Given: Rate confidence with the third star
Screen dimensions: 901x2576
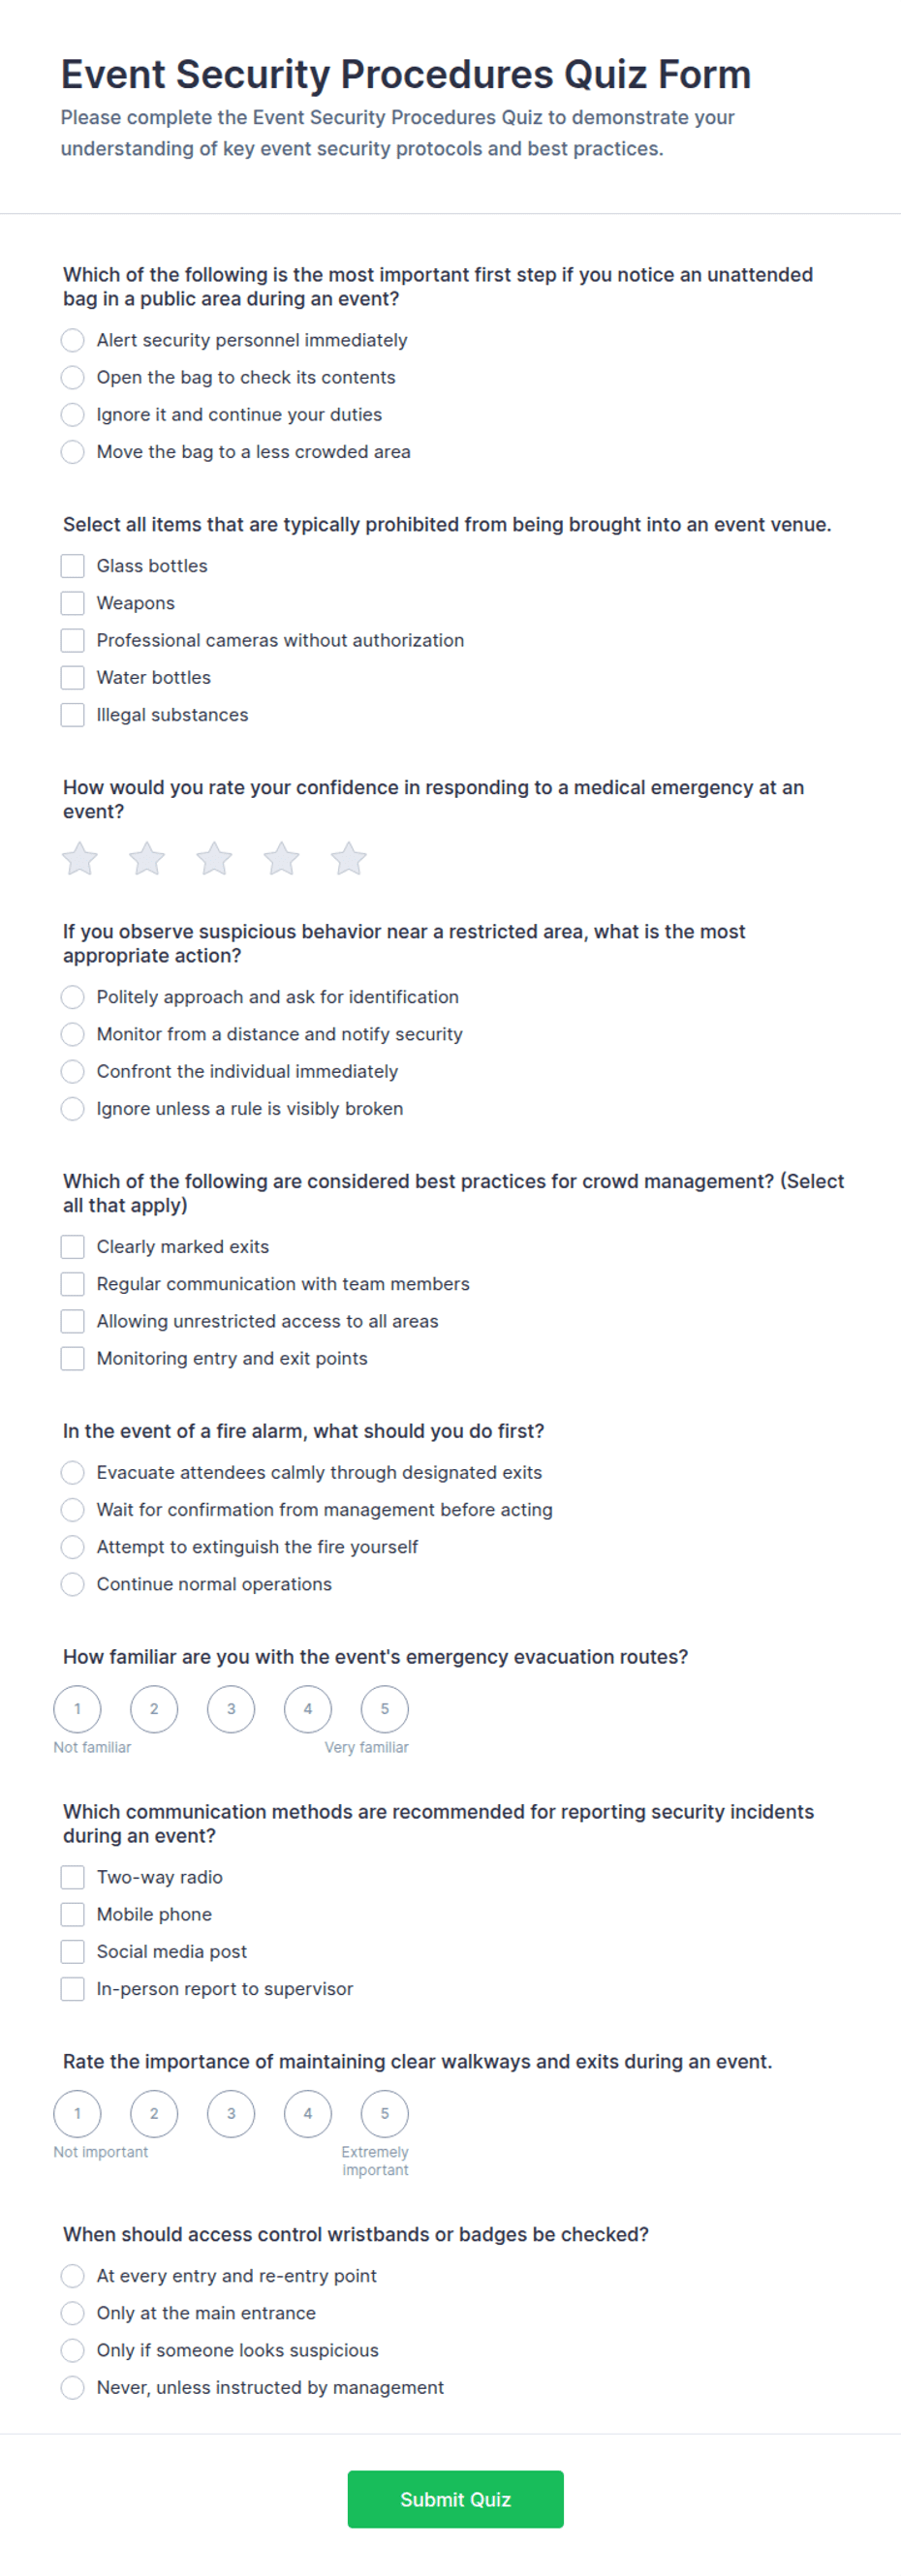Looking at the screenshot, I should pos(214,858).
